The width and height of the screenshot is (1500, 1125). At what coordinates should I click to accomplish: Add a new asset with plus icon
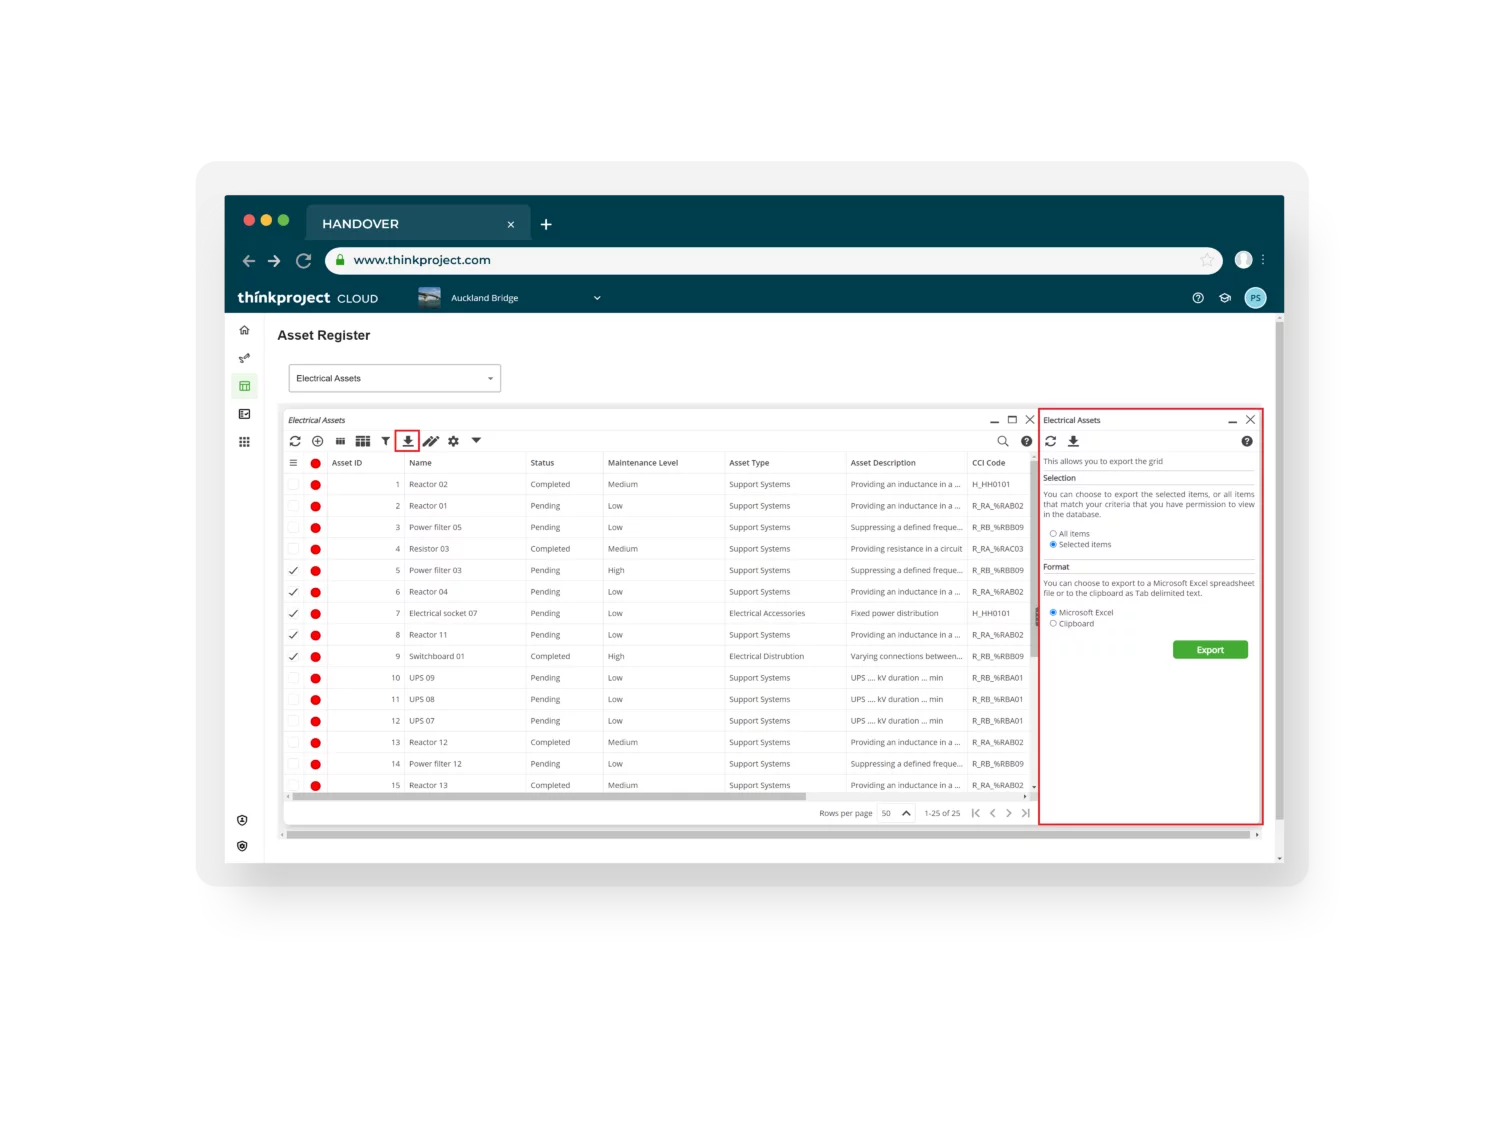(x=317, y=441)
